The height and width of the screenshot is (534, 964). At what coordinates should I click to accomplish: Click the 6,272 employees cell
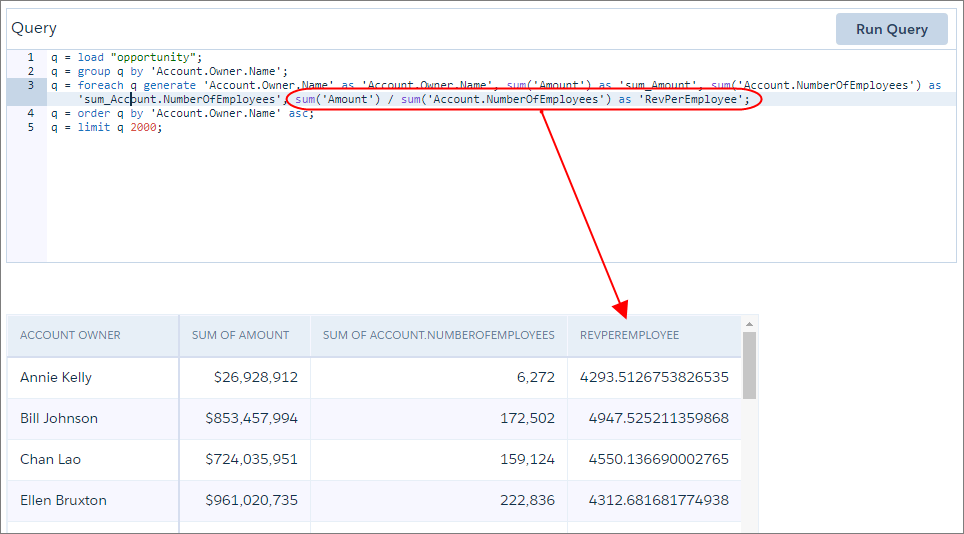[438, 377]
